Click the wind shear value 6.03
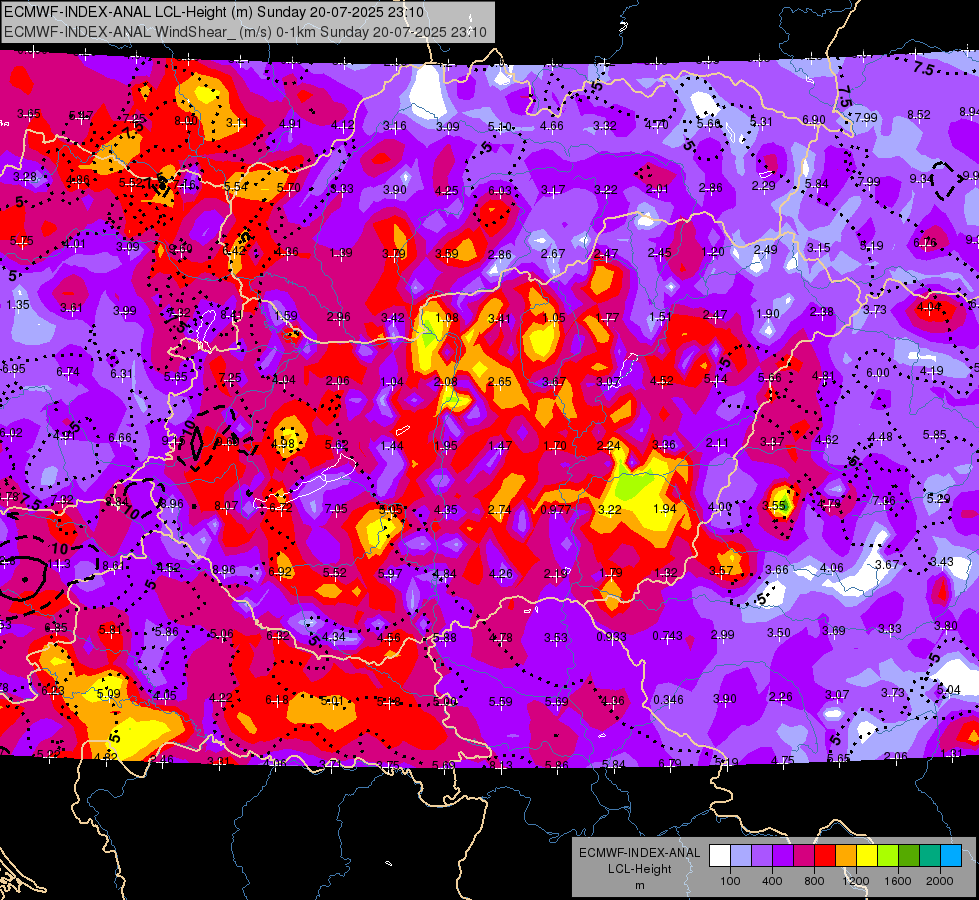 click(499, 190)
